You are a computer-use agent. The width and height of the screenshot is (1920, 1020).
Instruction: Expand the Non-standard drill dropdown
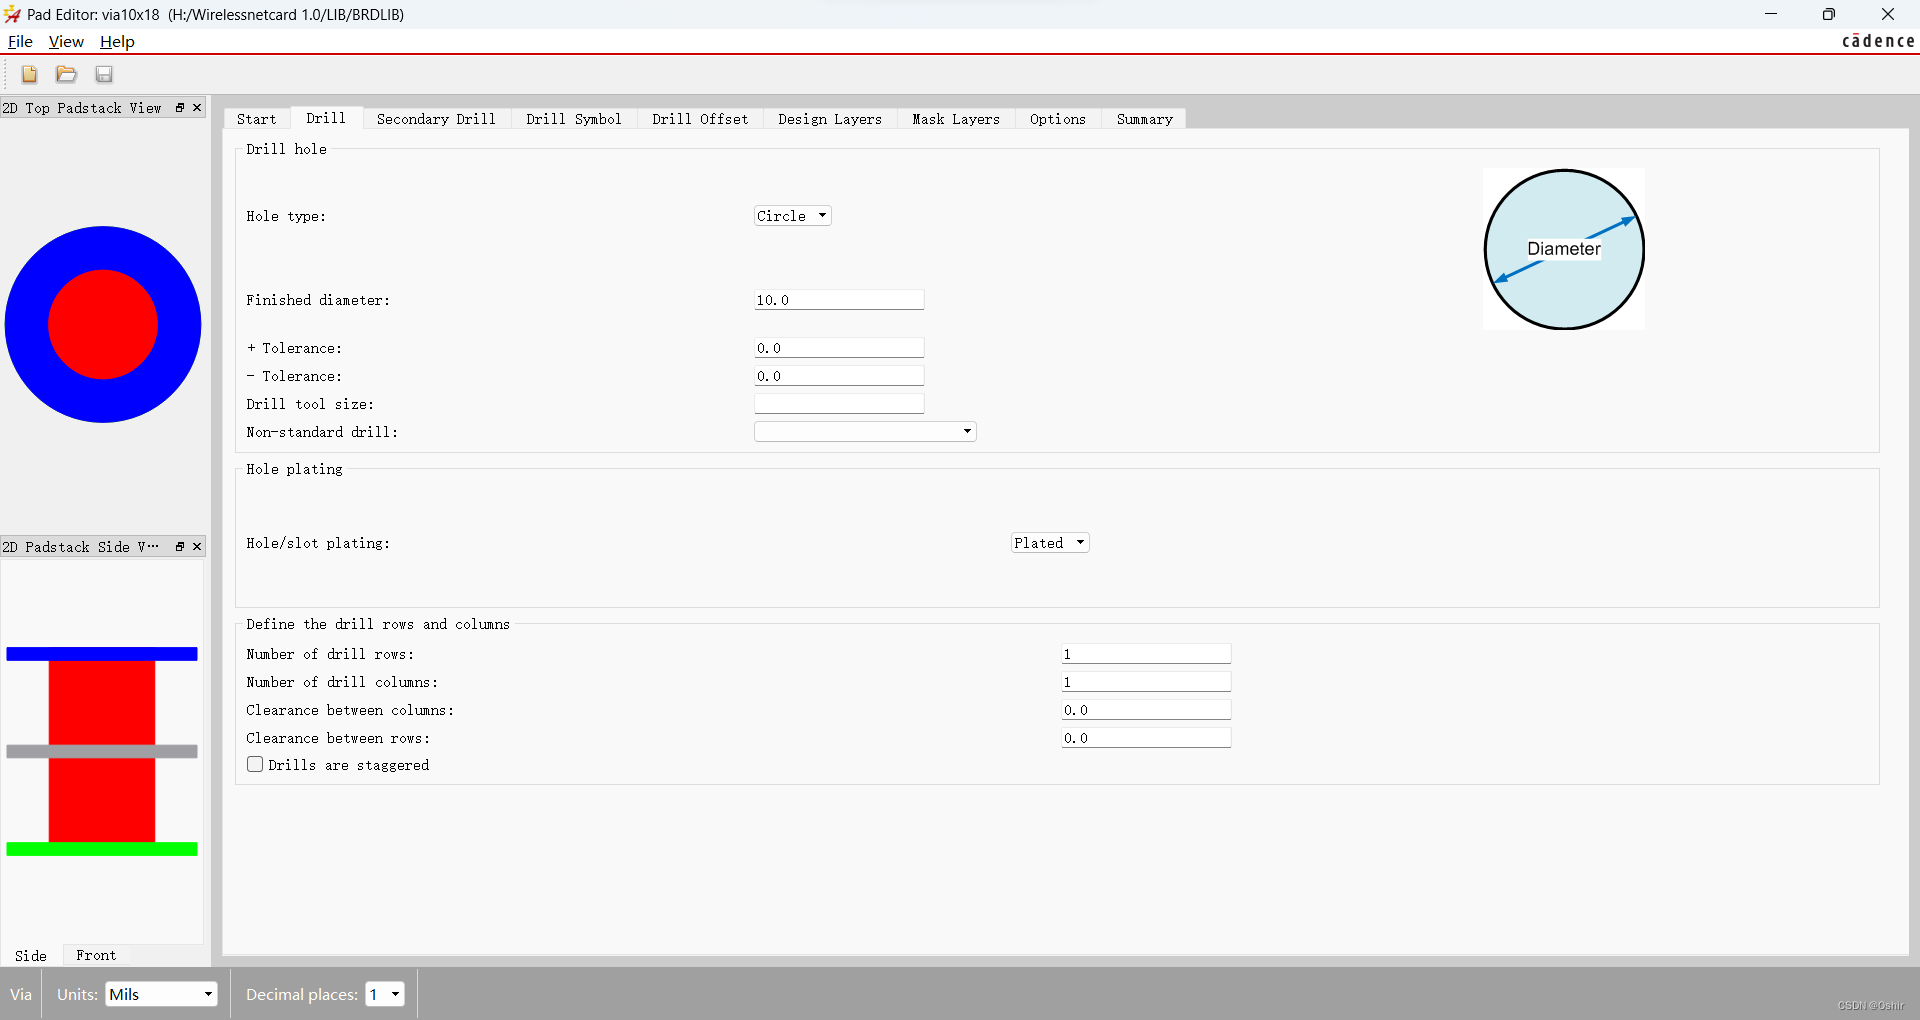tap(865, 432)
